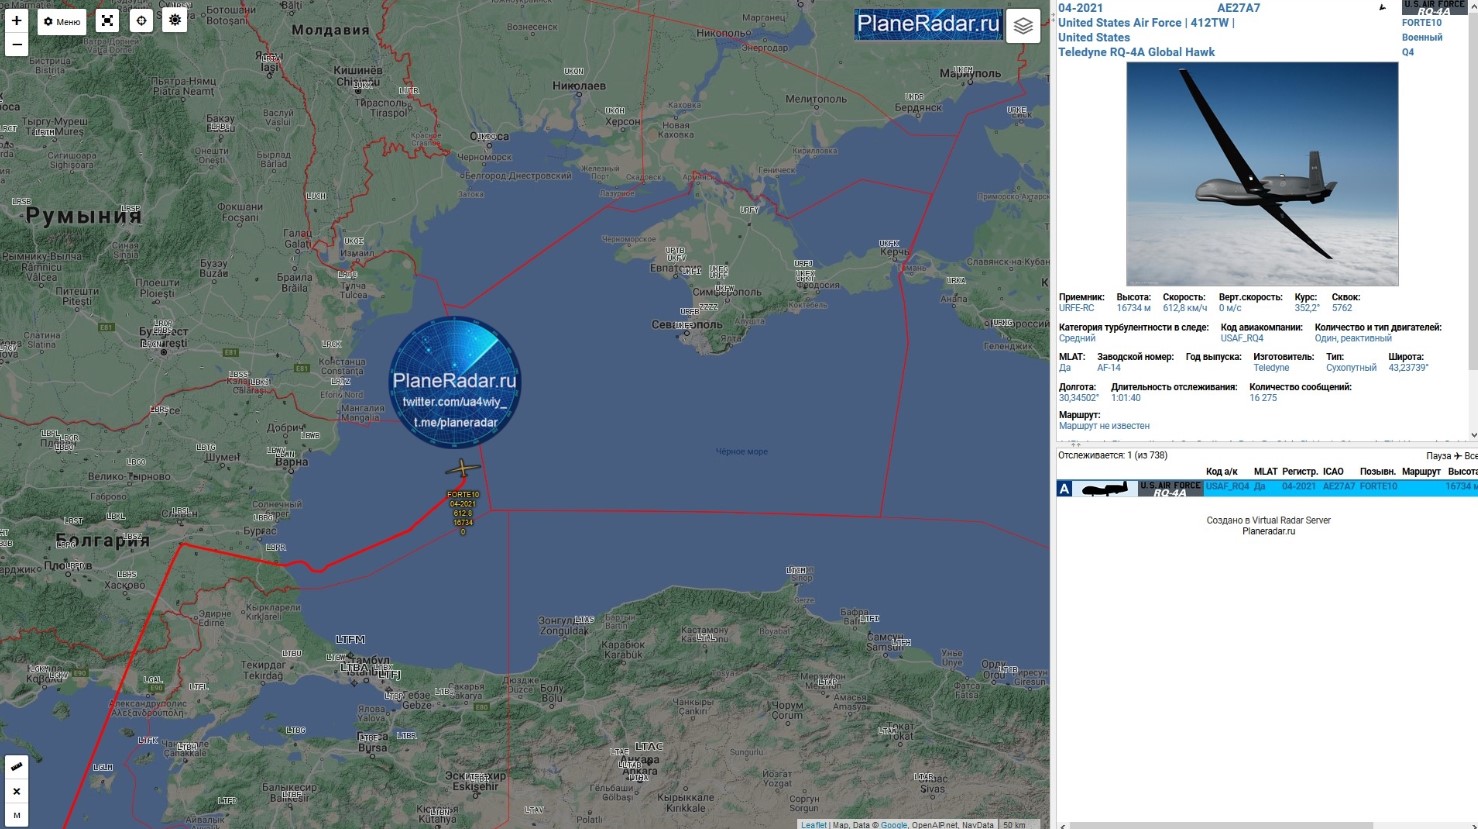Toggle map brightness sun icon
Viewport: 1478px width, 829px height.
click(175, 20)
